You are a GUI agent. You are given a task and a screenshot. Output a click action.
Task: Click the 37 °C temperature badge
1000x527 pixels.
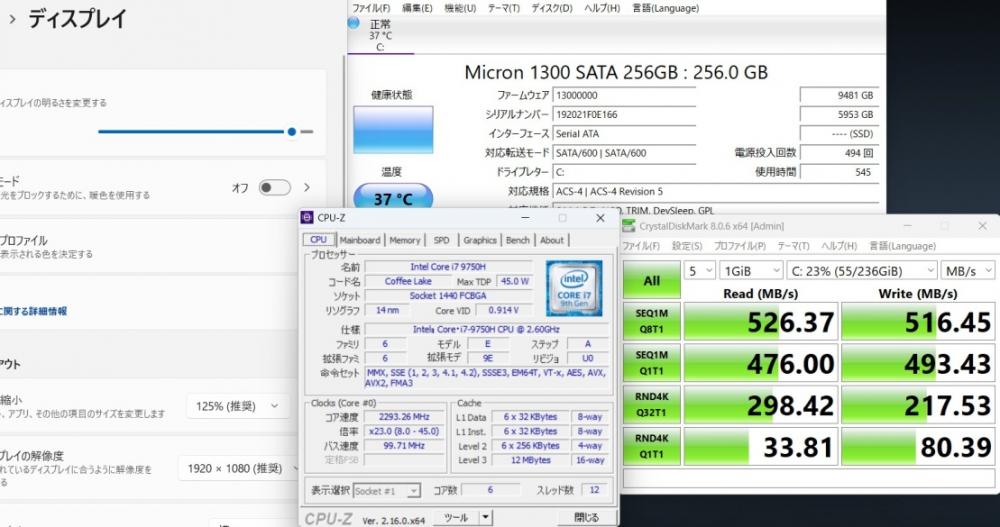tap(393, 199)
